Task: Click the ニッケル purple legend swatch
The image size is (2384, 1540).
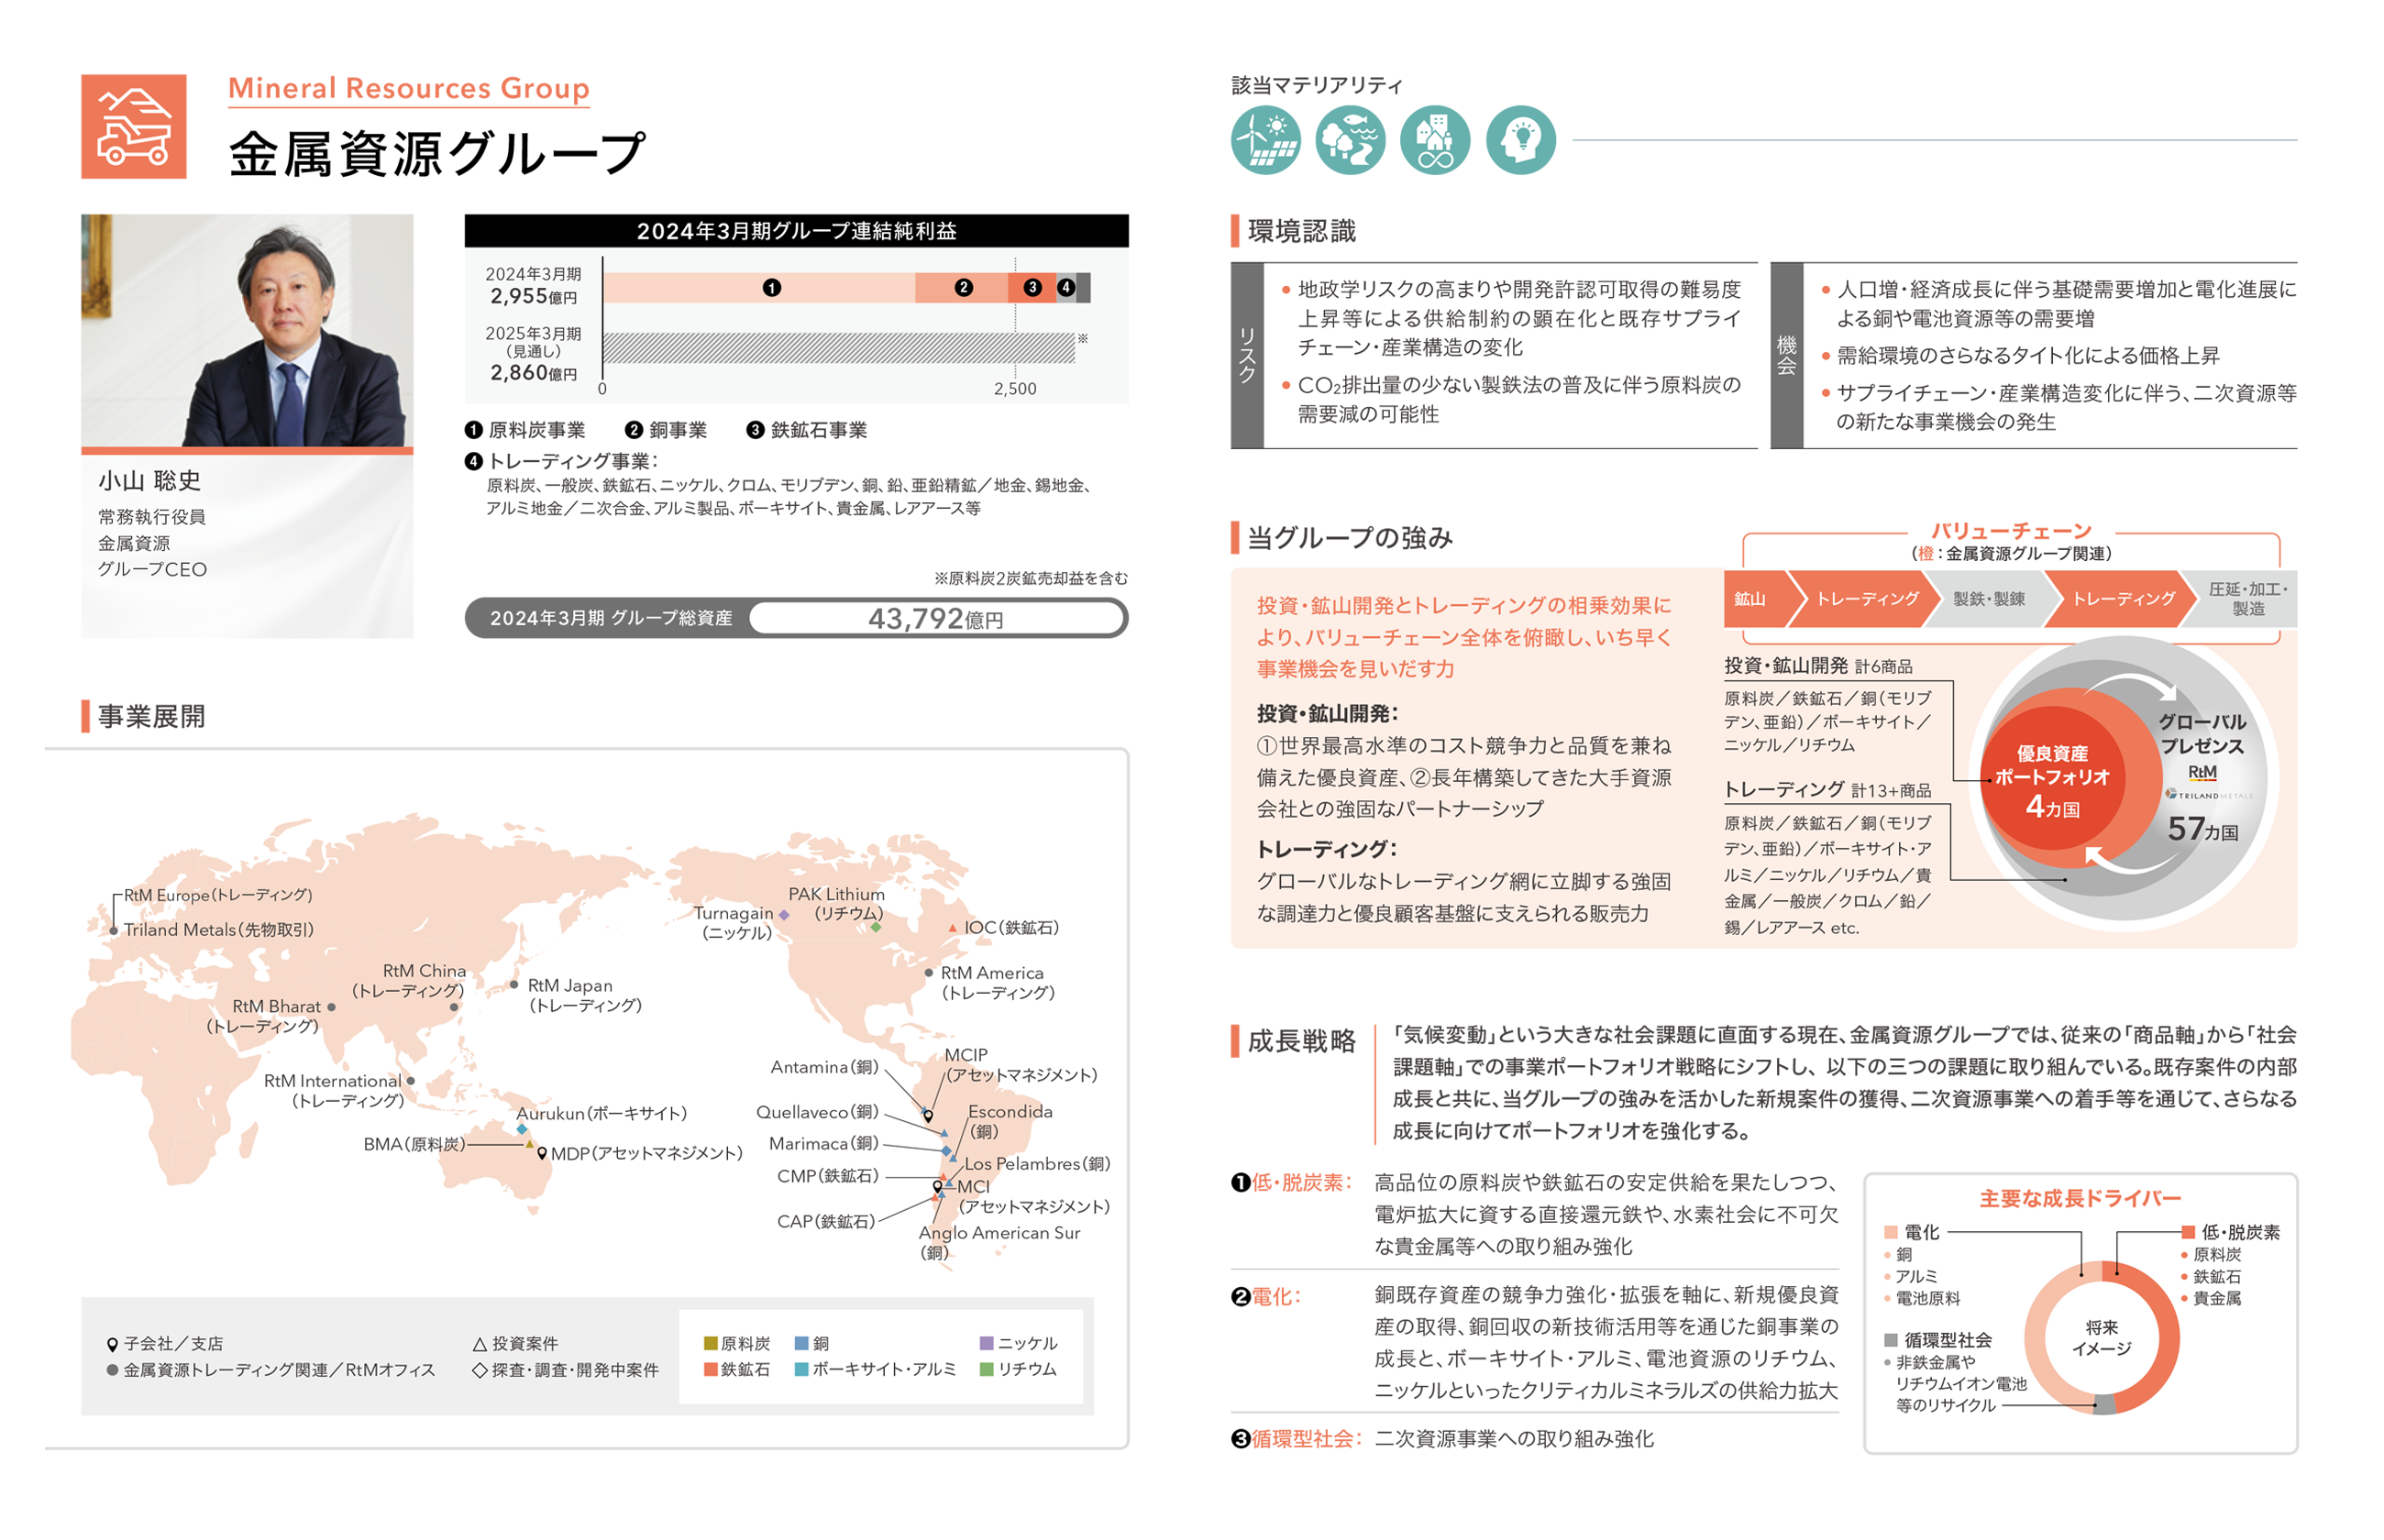Action: [x=986, y=1343]
